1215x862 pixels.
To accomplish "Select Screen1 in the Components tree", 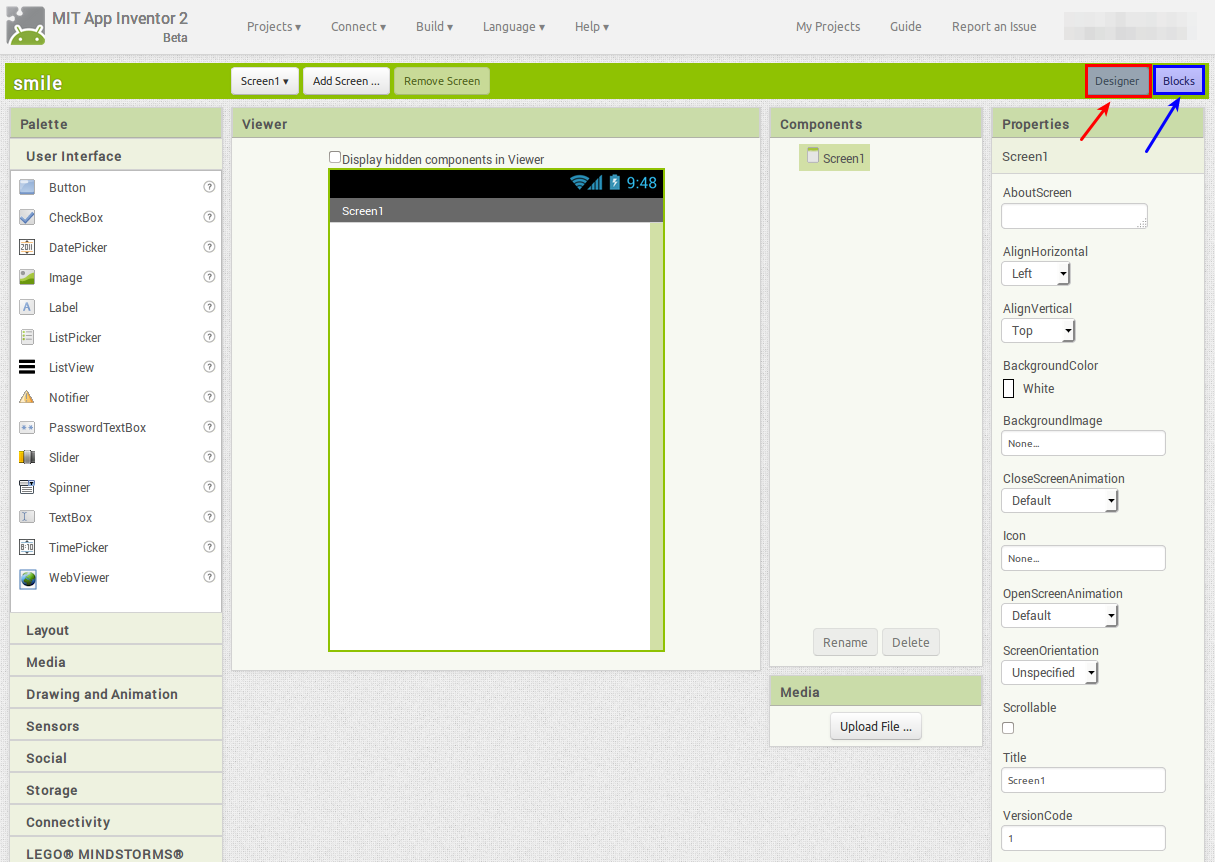I will [834, 157].
